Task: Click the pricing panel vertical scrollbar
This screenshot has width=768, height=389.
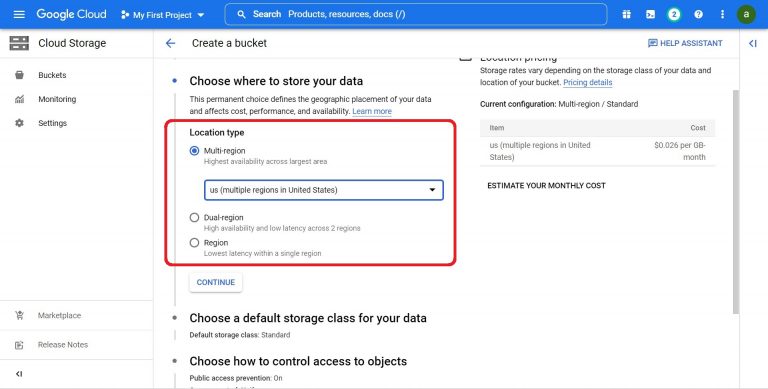Action: [x=736, y=201]
